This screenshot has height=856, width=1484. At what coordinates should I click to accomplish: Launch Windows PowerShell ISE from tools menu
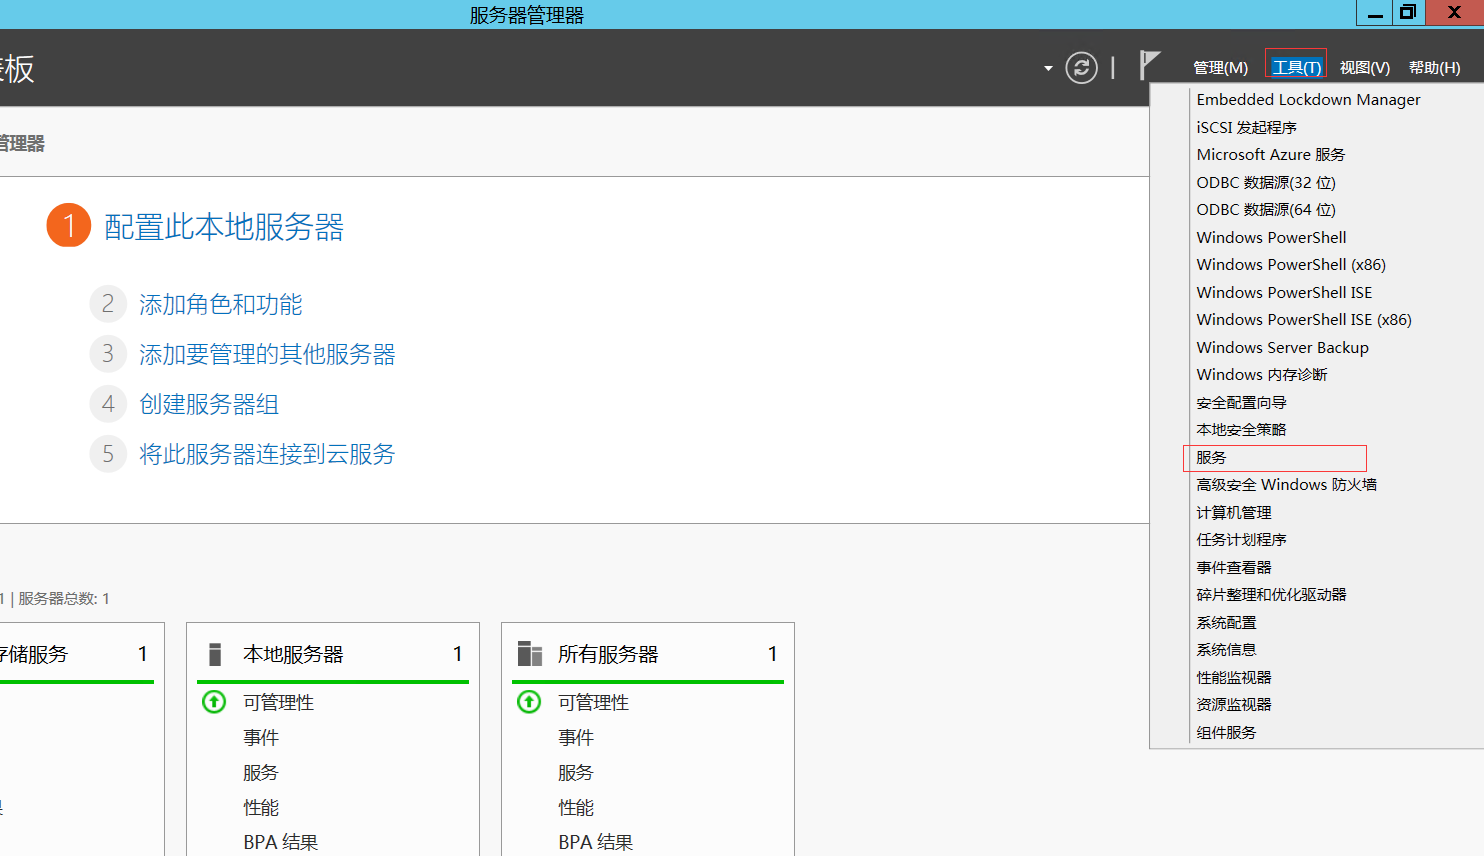[1284, 293]
